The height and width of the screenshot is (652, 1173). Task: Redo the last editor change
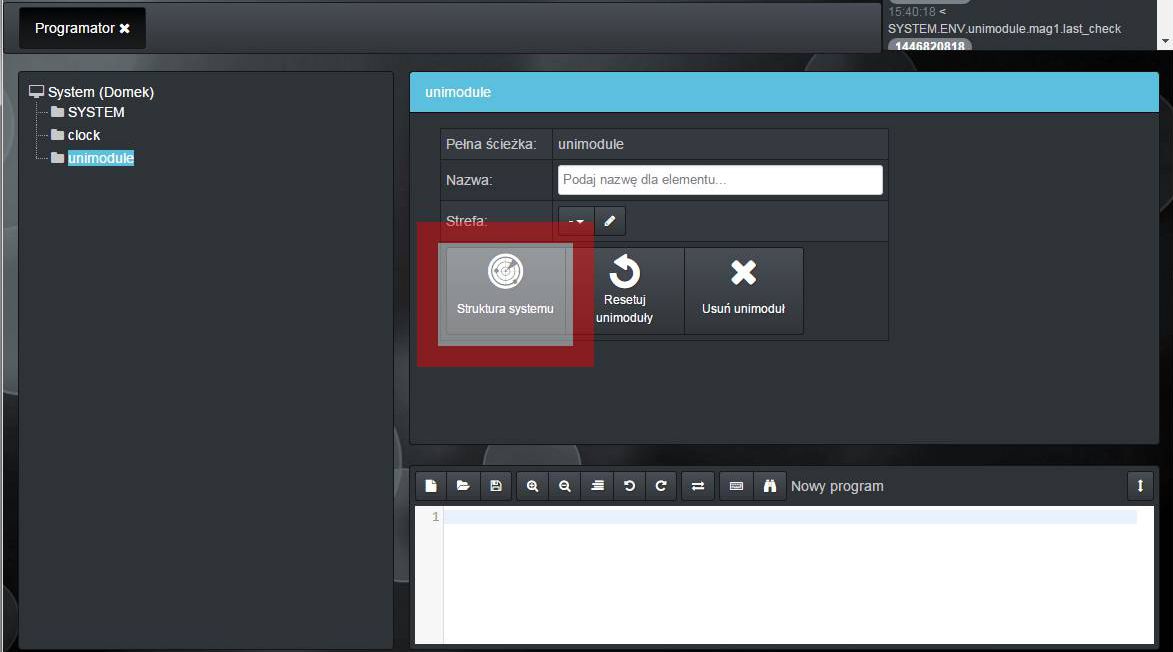661,486
